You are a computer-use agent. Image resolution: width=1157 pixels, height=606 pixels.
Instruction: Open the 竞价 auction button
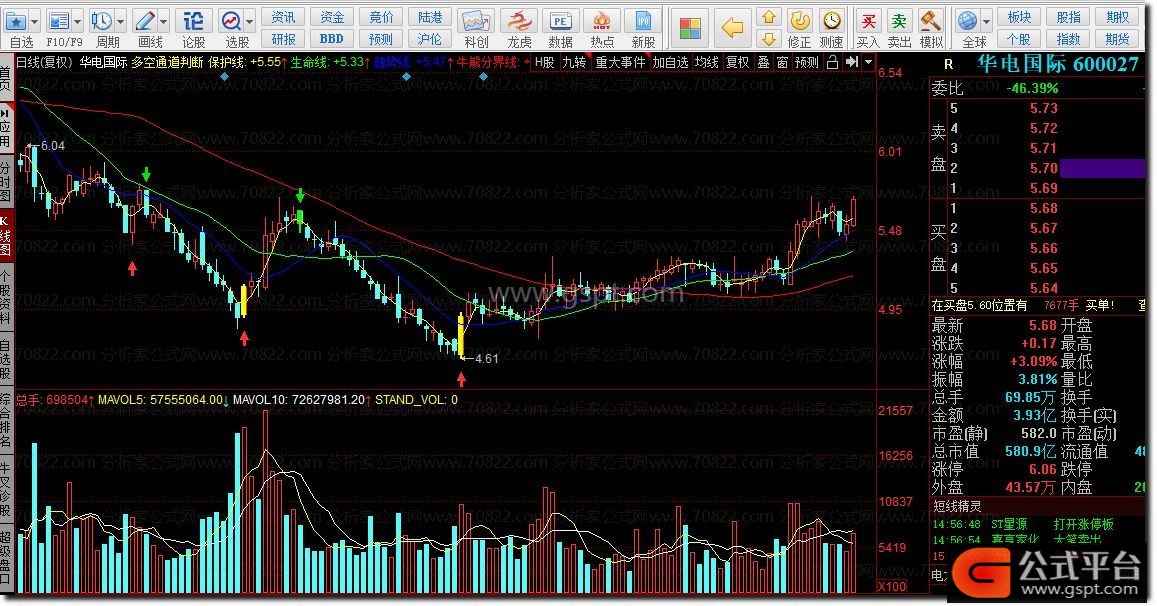(381, 17)
